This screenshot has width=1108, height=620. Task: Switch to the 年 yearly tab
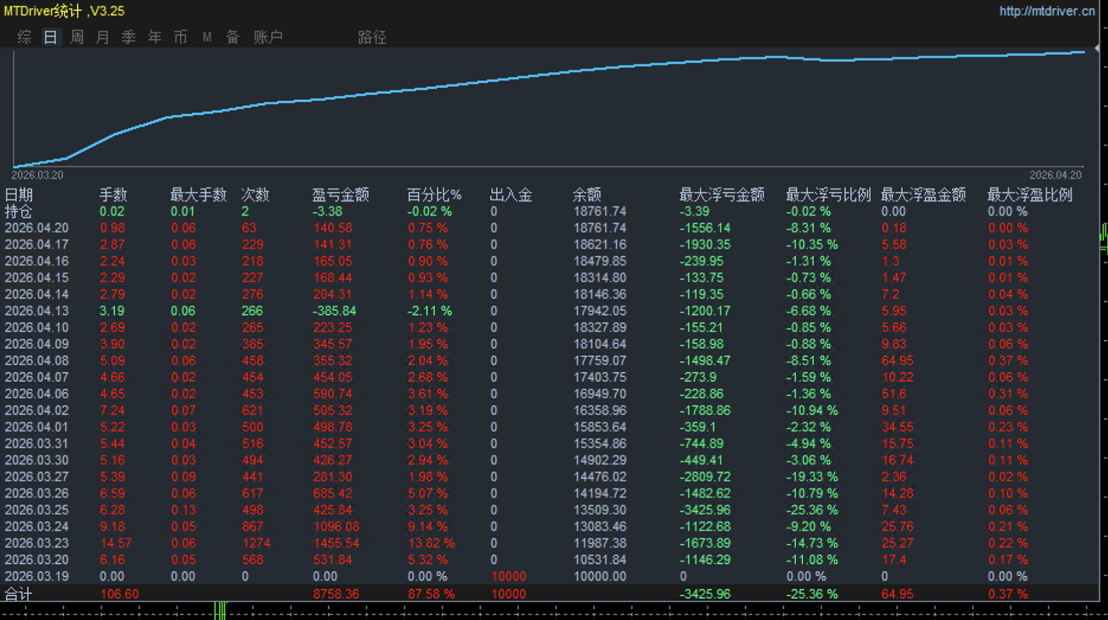point(155,37)
